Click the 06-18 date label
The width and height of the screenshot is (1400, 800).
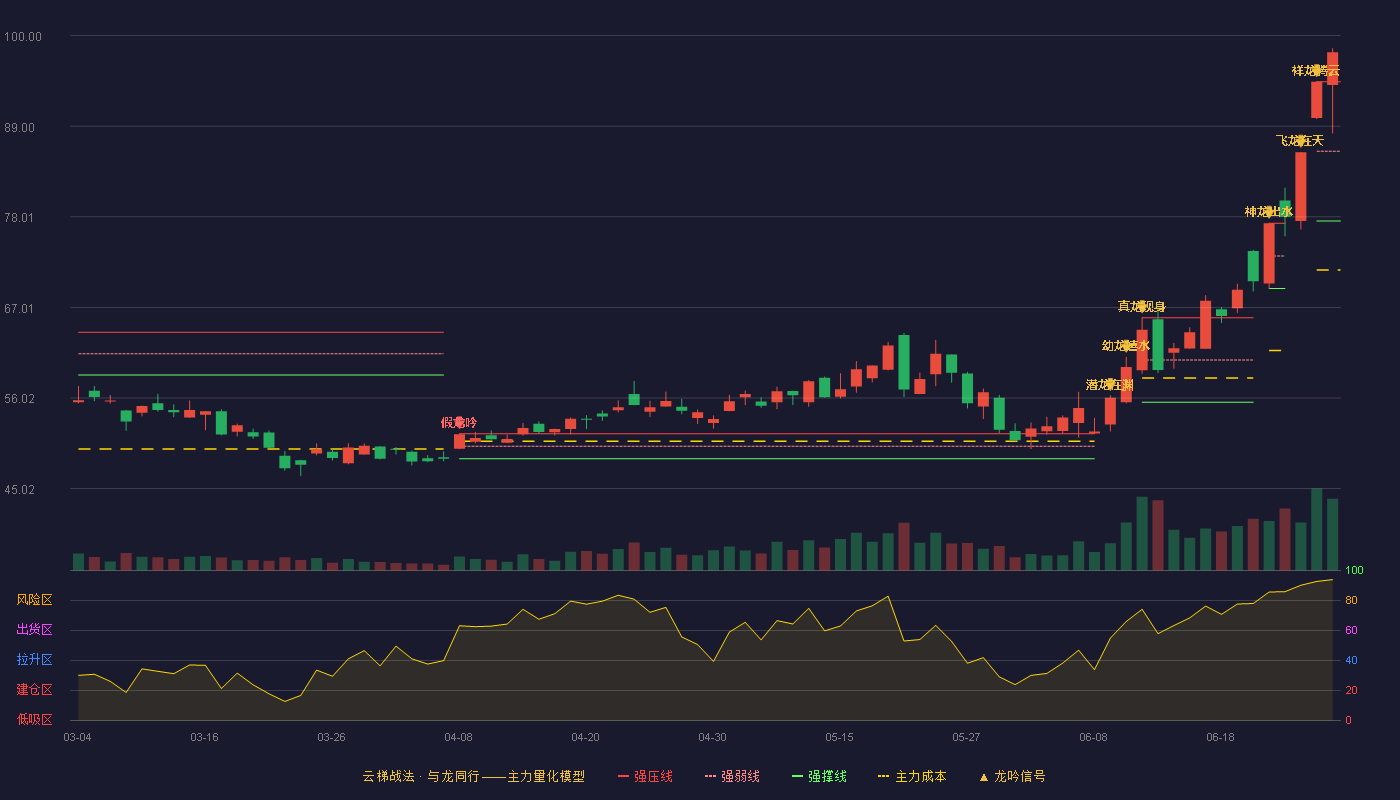click(1220, 737)
